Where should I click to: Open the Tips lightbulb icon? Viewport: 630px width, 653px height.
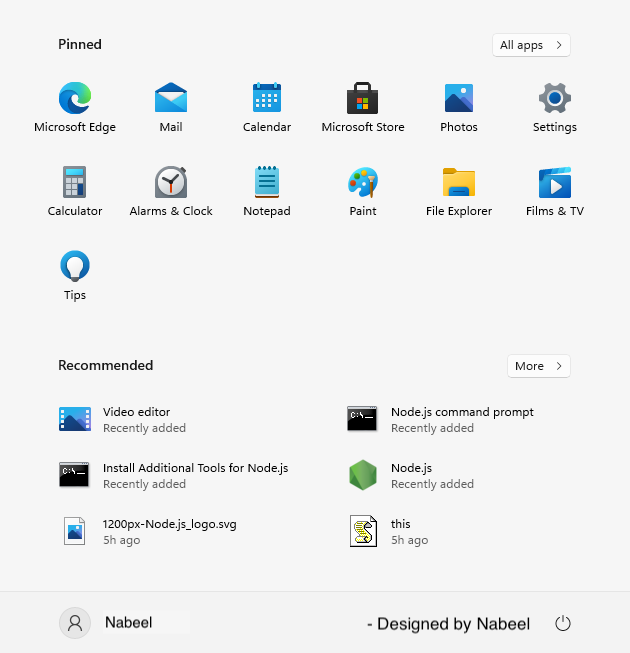[x=75, y=266]
